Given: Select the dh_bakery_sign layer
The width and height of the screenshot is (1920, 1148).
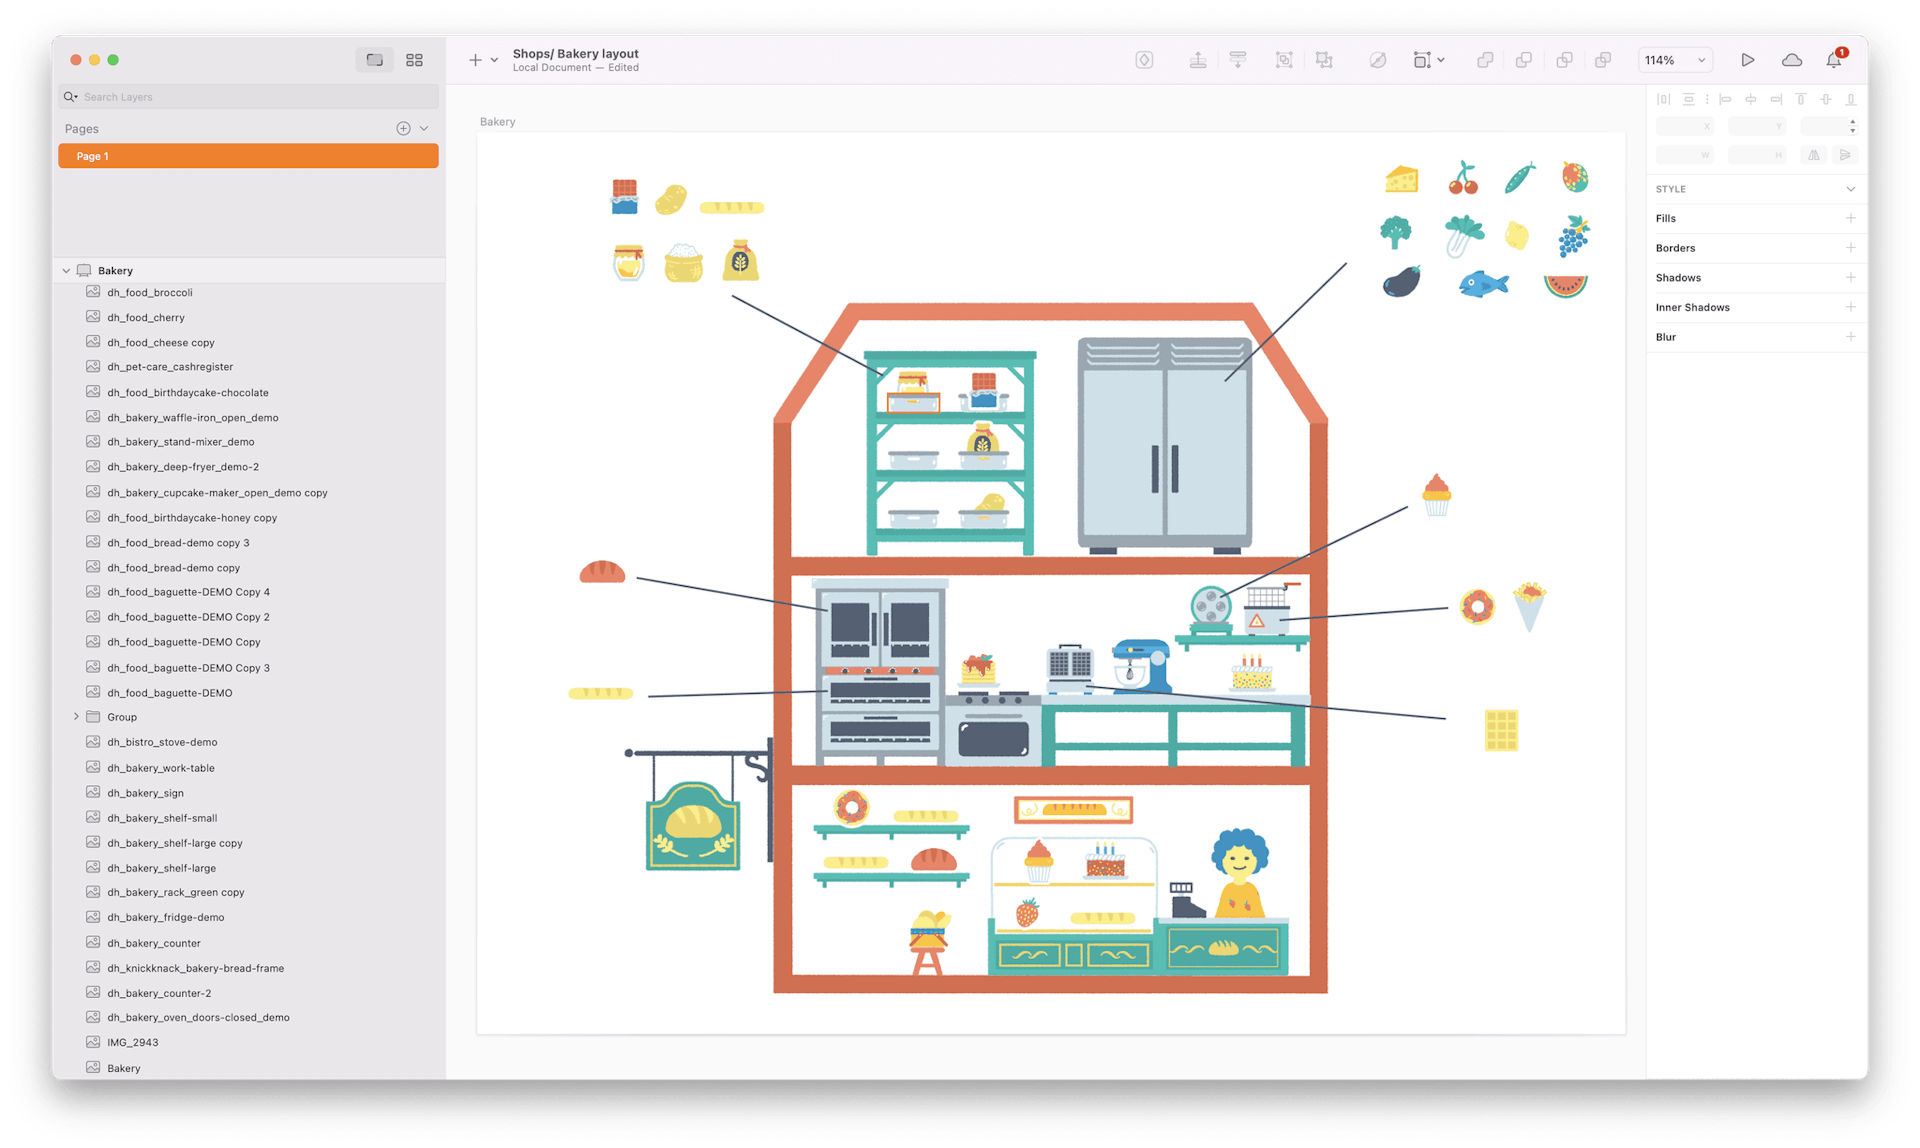Looking at the screenshot, I should tap(250, 793).
